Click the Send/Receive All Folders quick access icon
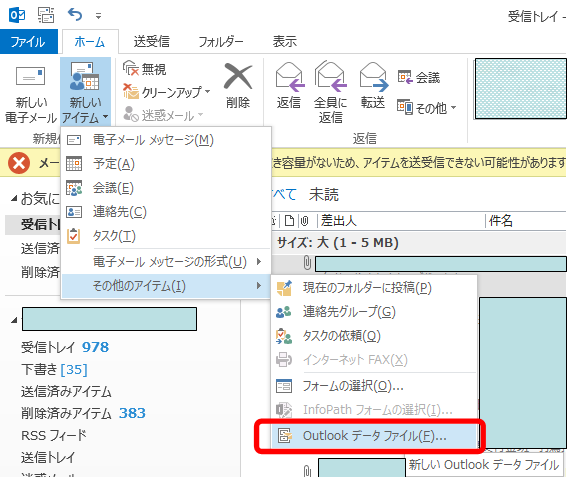 pos(46,15)
